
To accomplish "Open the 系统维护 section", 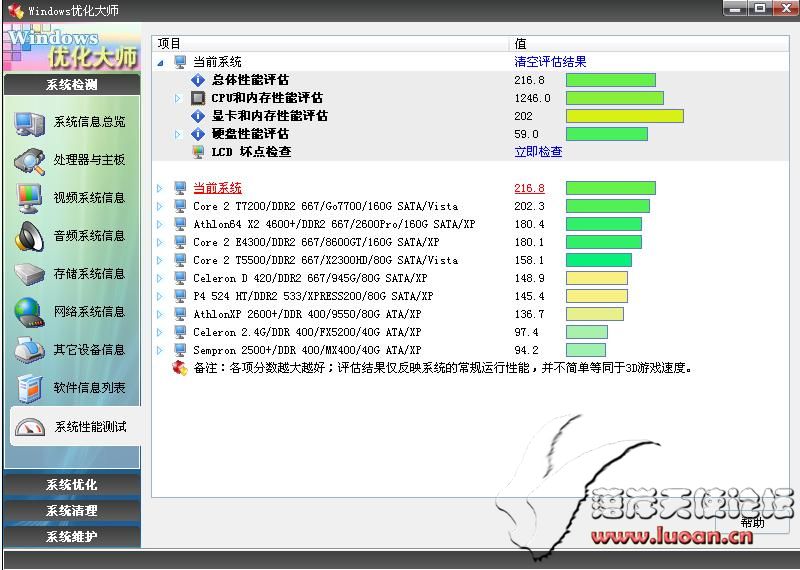I will (x=72, y=536).
